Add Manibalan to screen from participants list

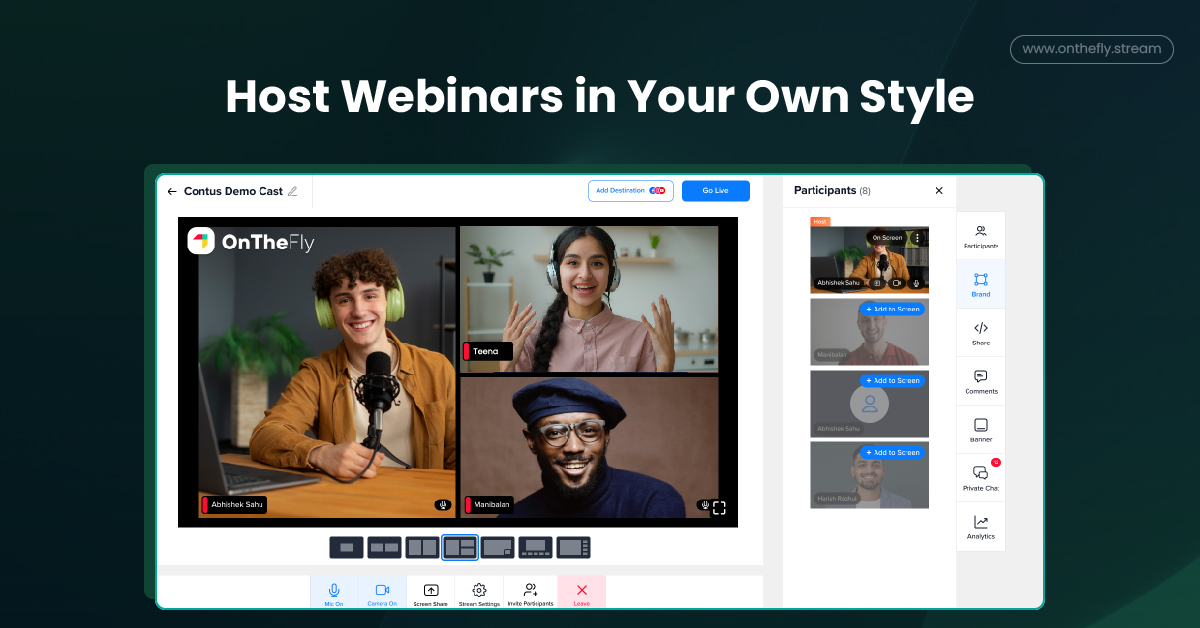point(893,309)
